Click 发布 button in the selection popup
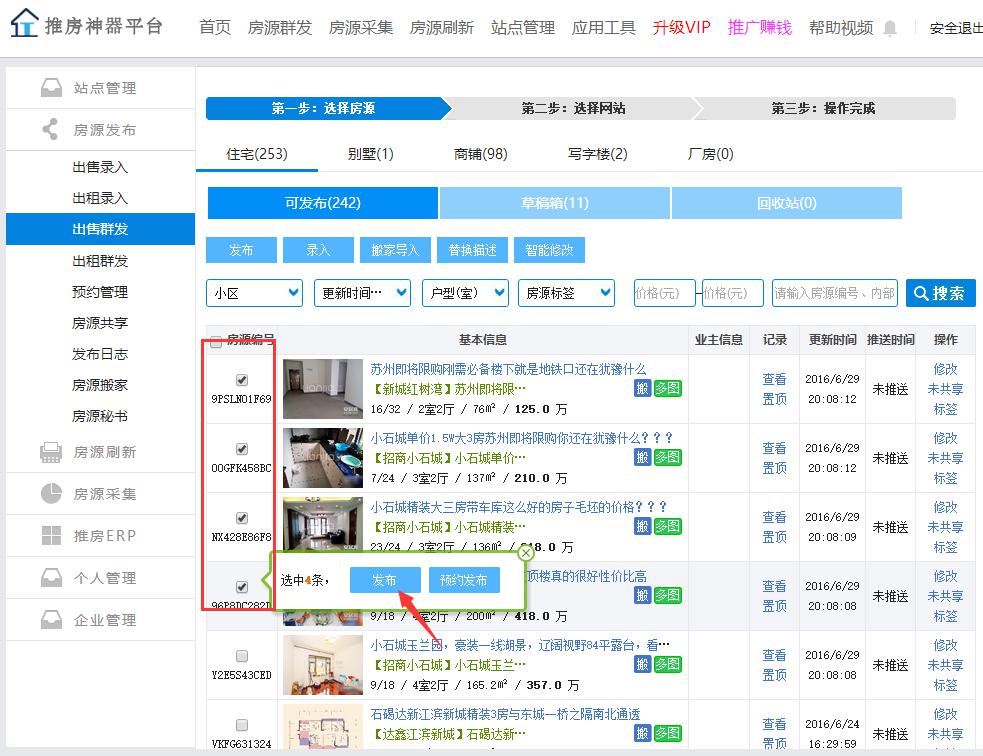Viewport: 983px width, 756px height. (x=384, y=580)
